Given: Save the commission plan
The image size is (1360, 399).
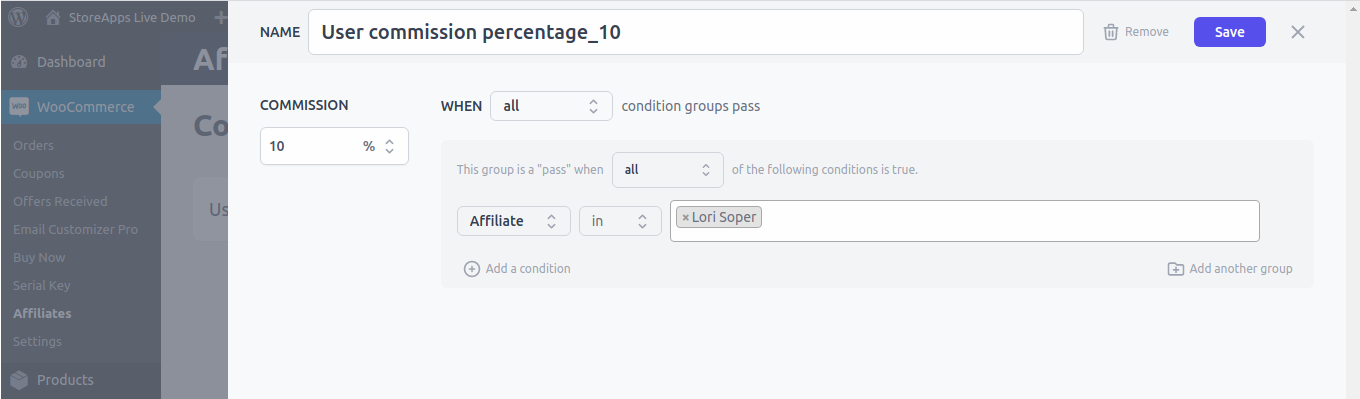Looking at the screenshot, I should (1230, 32).
